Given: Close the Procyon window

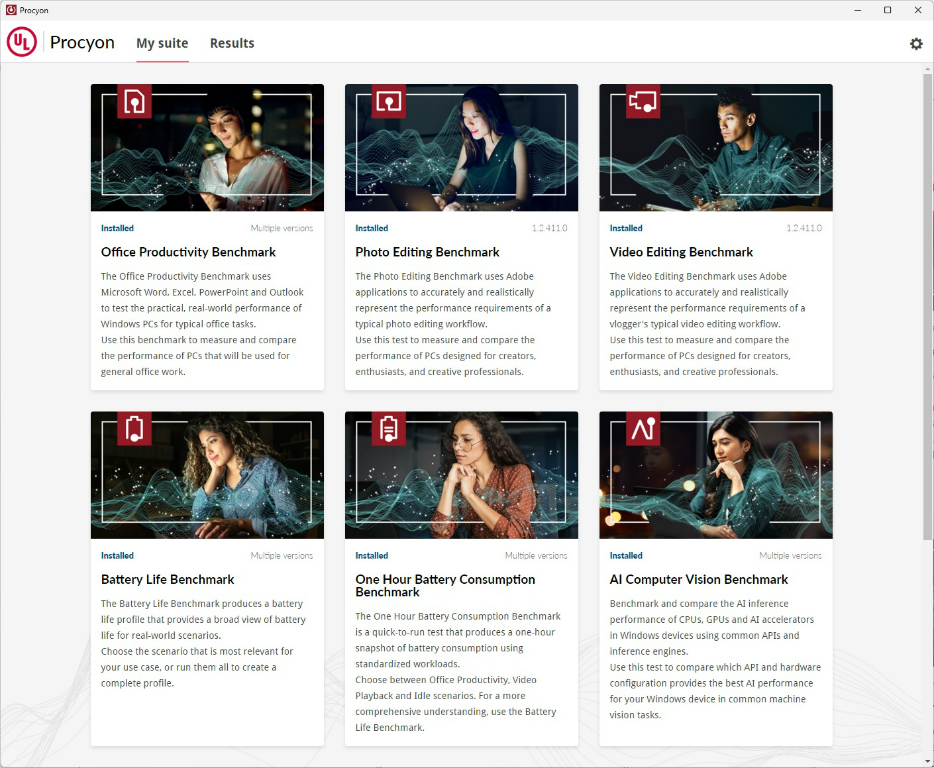Looking at the screenshot, I should pos(918,10).
